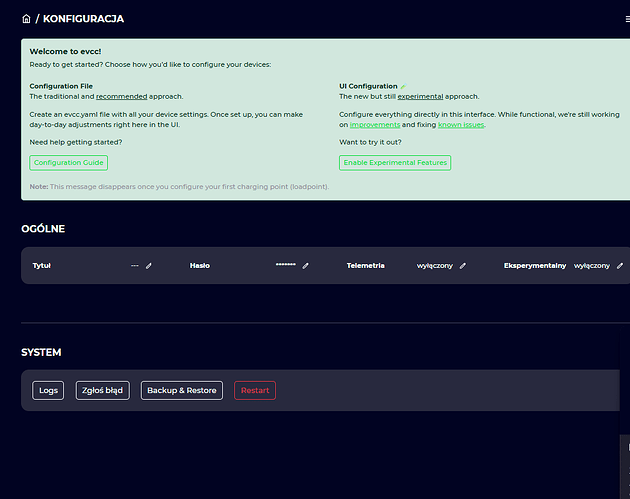
Task: Edit Telemetria setting via pencil icon
Action: click(x=463, y=266)
